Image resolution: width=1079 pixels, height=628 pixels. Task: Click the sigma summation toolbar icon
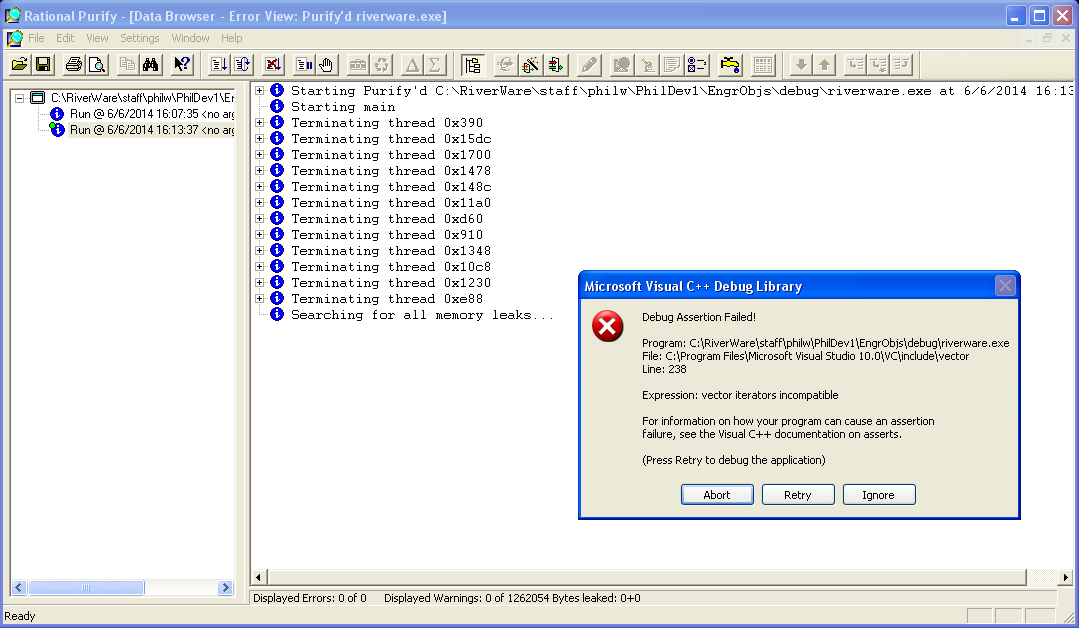[435, 65]
